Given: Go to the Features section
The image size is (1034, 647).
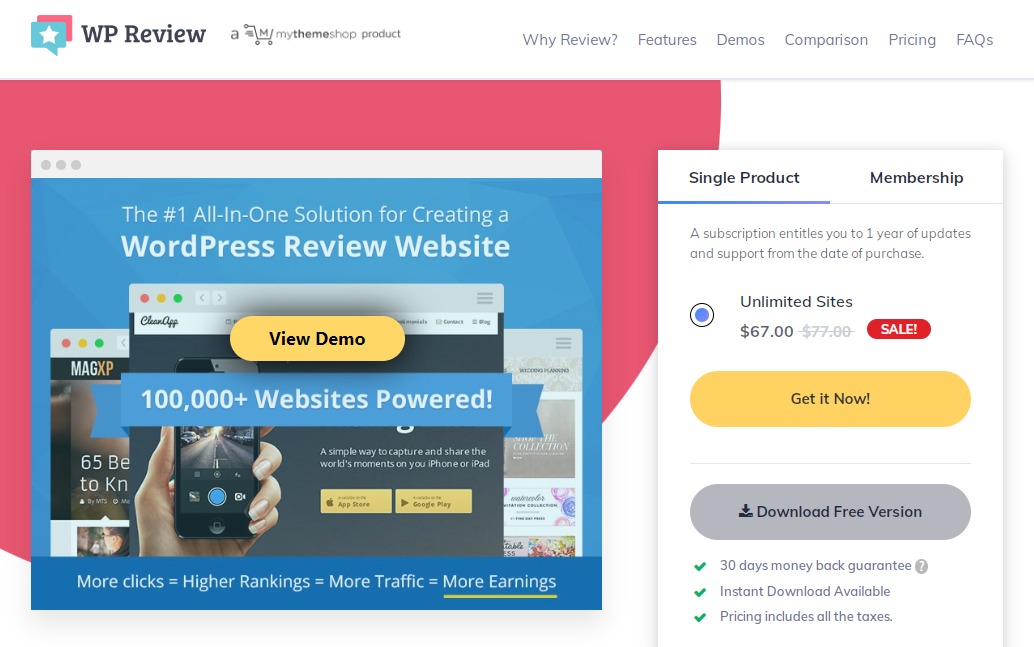Looking at the screenshot, I should [667, 40].
